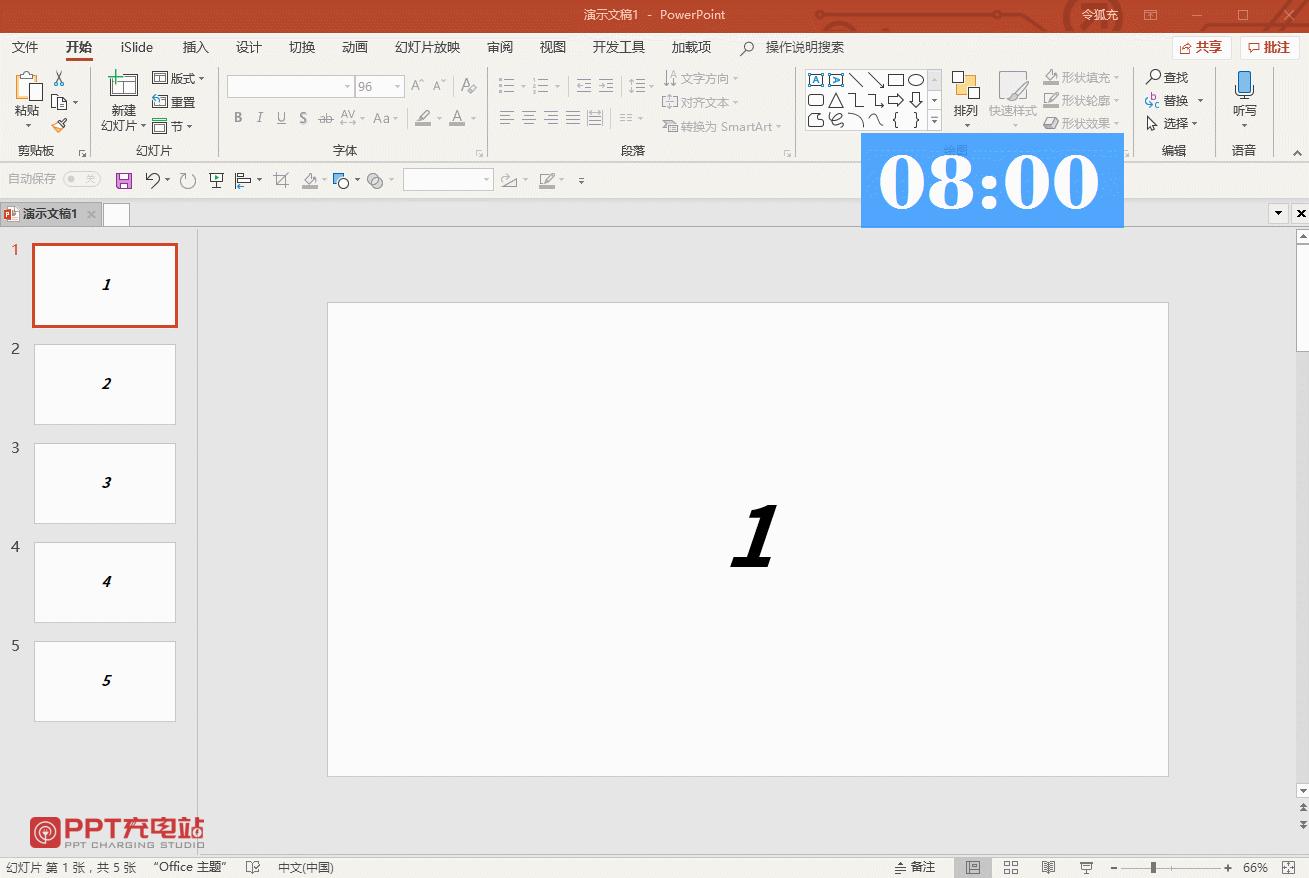1309x878 pixels.
Task: Click the 共享 share button
Action: coord(1201,47)
